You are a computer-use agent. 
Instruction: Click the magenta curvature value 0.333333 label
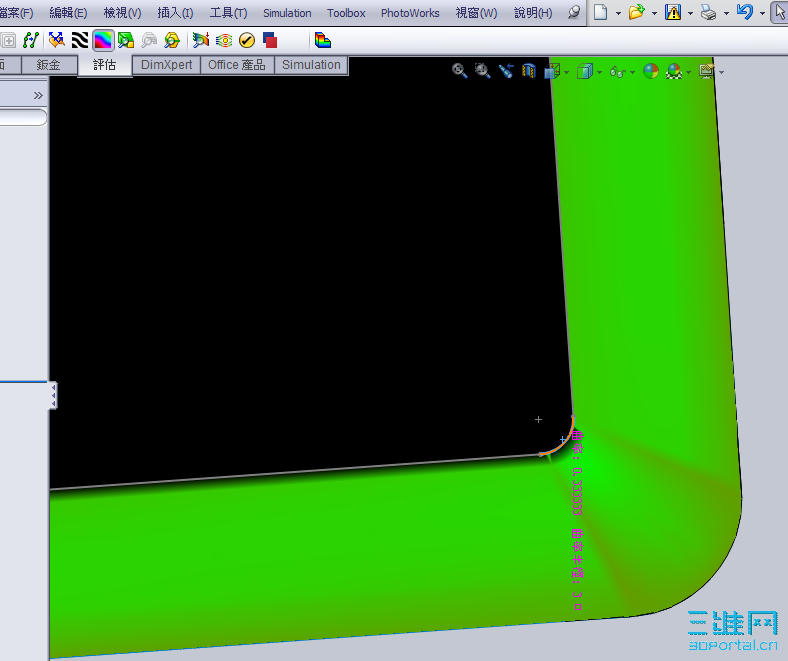tap(577, 491)
